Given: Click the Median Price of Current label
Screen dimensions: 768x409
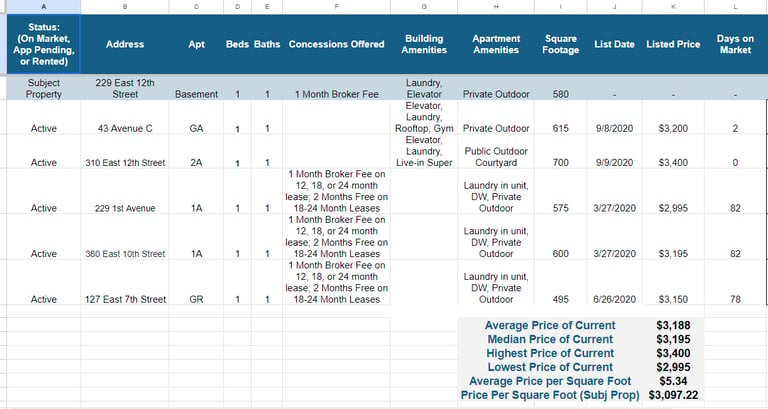Looking at the screenshot, I should tap(550, 339).
